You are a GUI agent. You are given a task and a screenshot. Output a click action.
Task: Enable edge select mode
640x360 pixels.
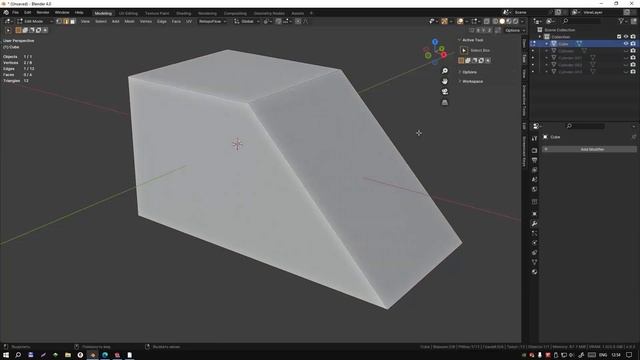(66, 21)
